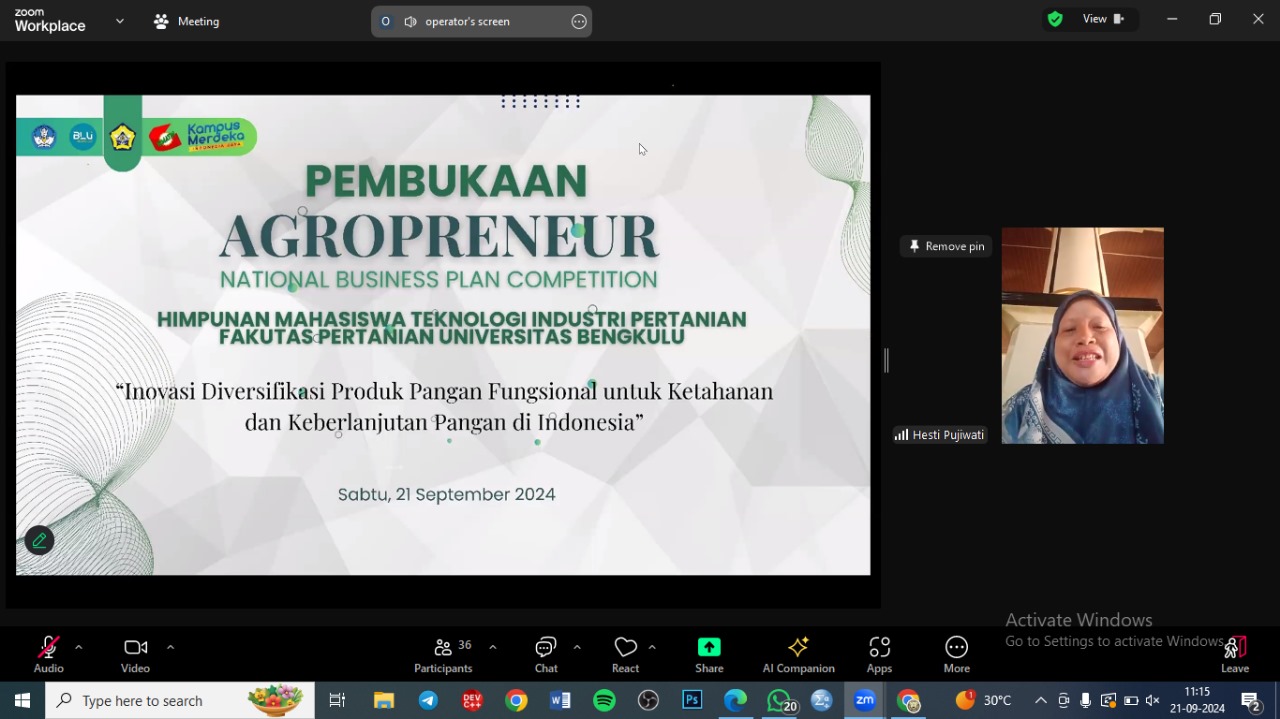1280x719 pixels.
Task: Open Windows Start menu
Action: pyautogui.click(x=22, y=700)
